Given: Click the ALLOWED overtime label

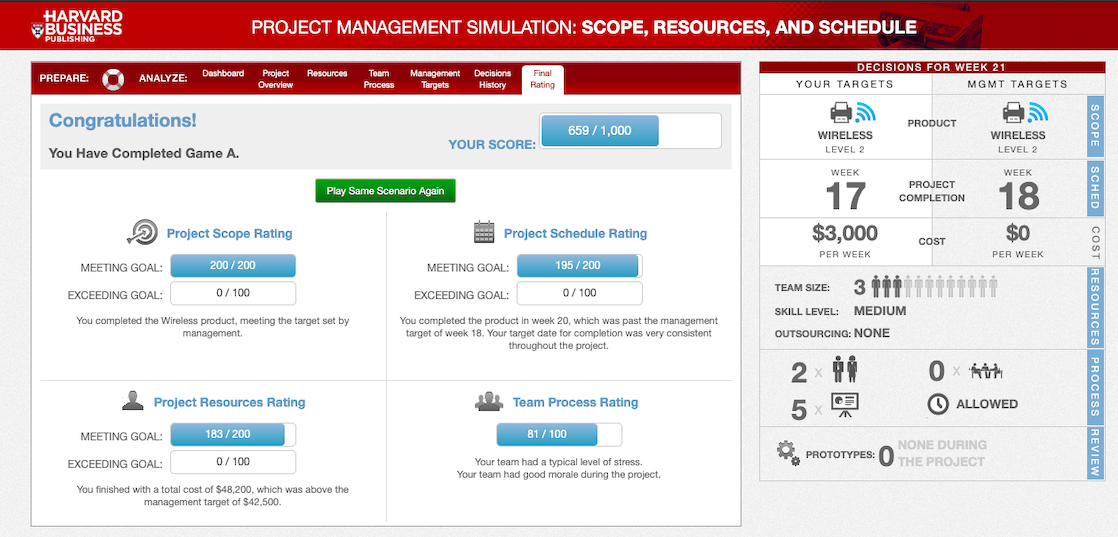Looking at the screenshot, I should (987, 404).
